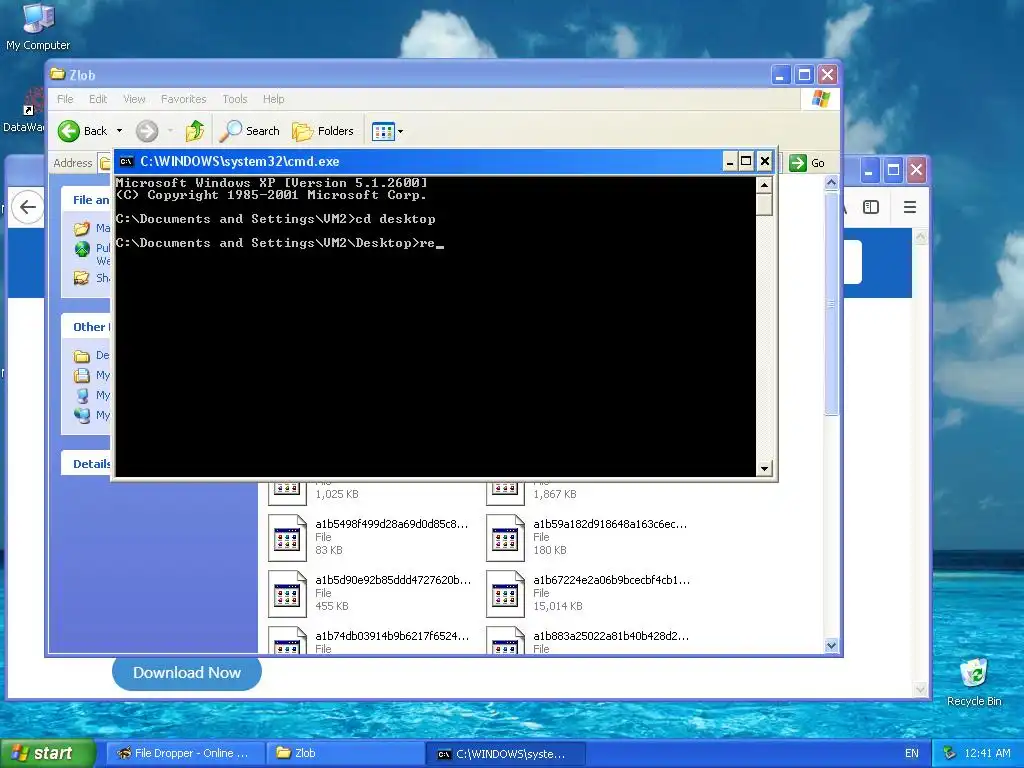The height and width of the screenshot is (768, 1024).
Task: Open the Favorites menu in Zlob
Action: pyautogui.click(x=184, y=99)
